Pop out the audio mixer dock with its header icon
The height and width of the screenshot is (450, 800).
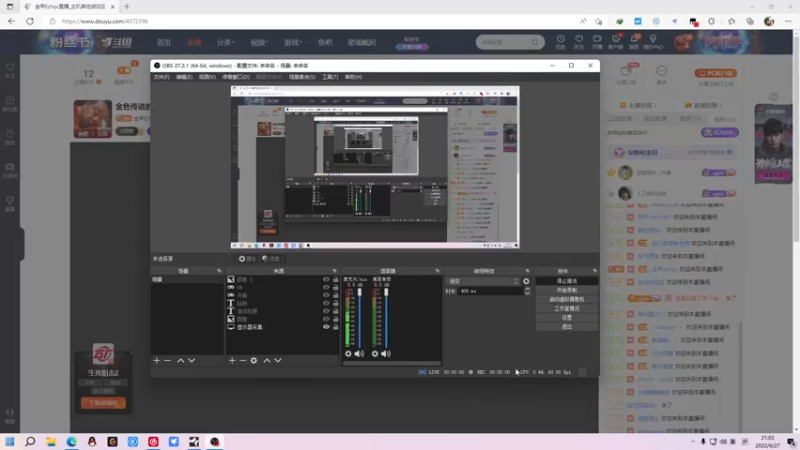(437, 271)
